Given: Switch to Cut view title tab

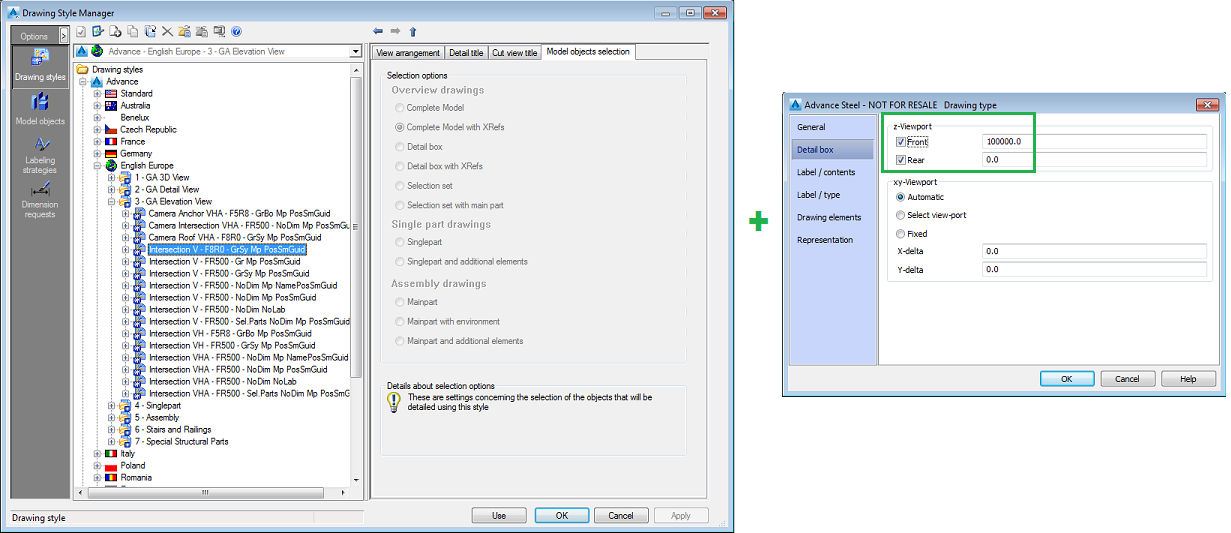Looking at the screenshot, I should pyautogui.click(x=515, y=52).
